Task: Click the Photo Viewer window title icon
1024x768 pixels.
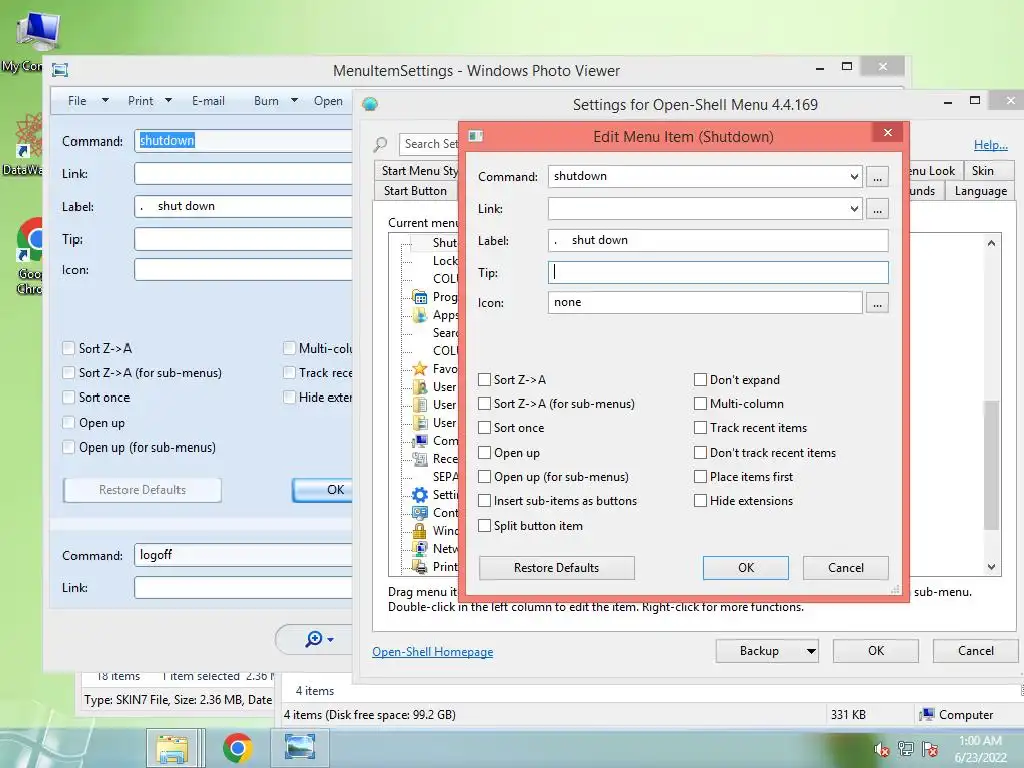Action: pos(60,70)
